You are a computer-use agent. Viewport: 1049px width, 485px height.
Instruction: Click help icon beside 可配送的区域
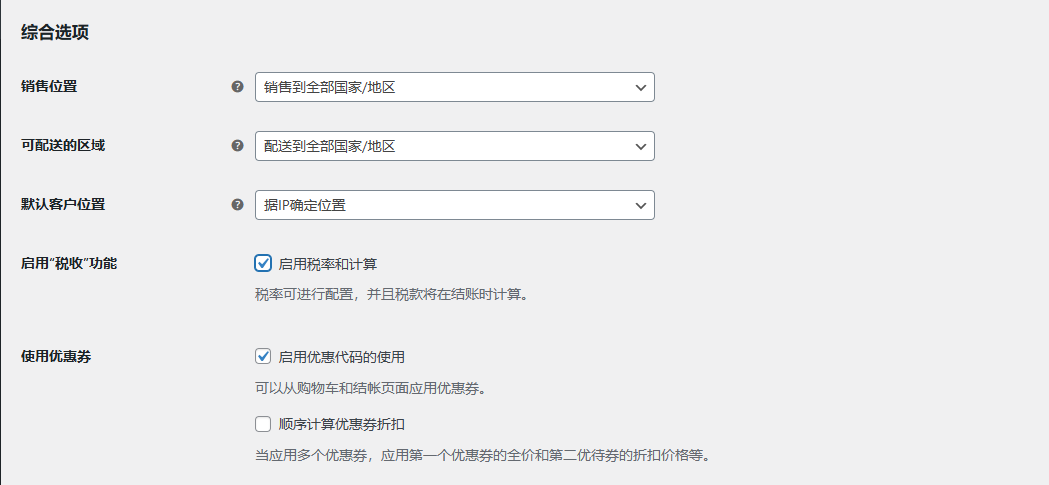(237, 145)
